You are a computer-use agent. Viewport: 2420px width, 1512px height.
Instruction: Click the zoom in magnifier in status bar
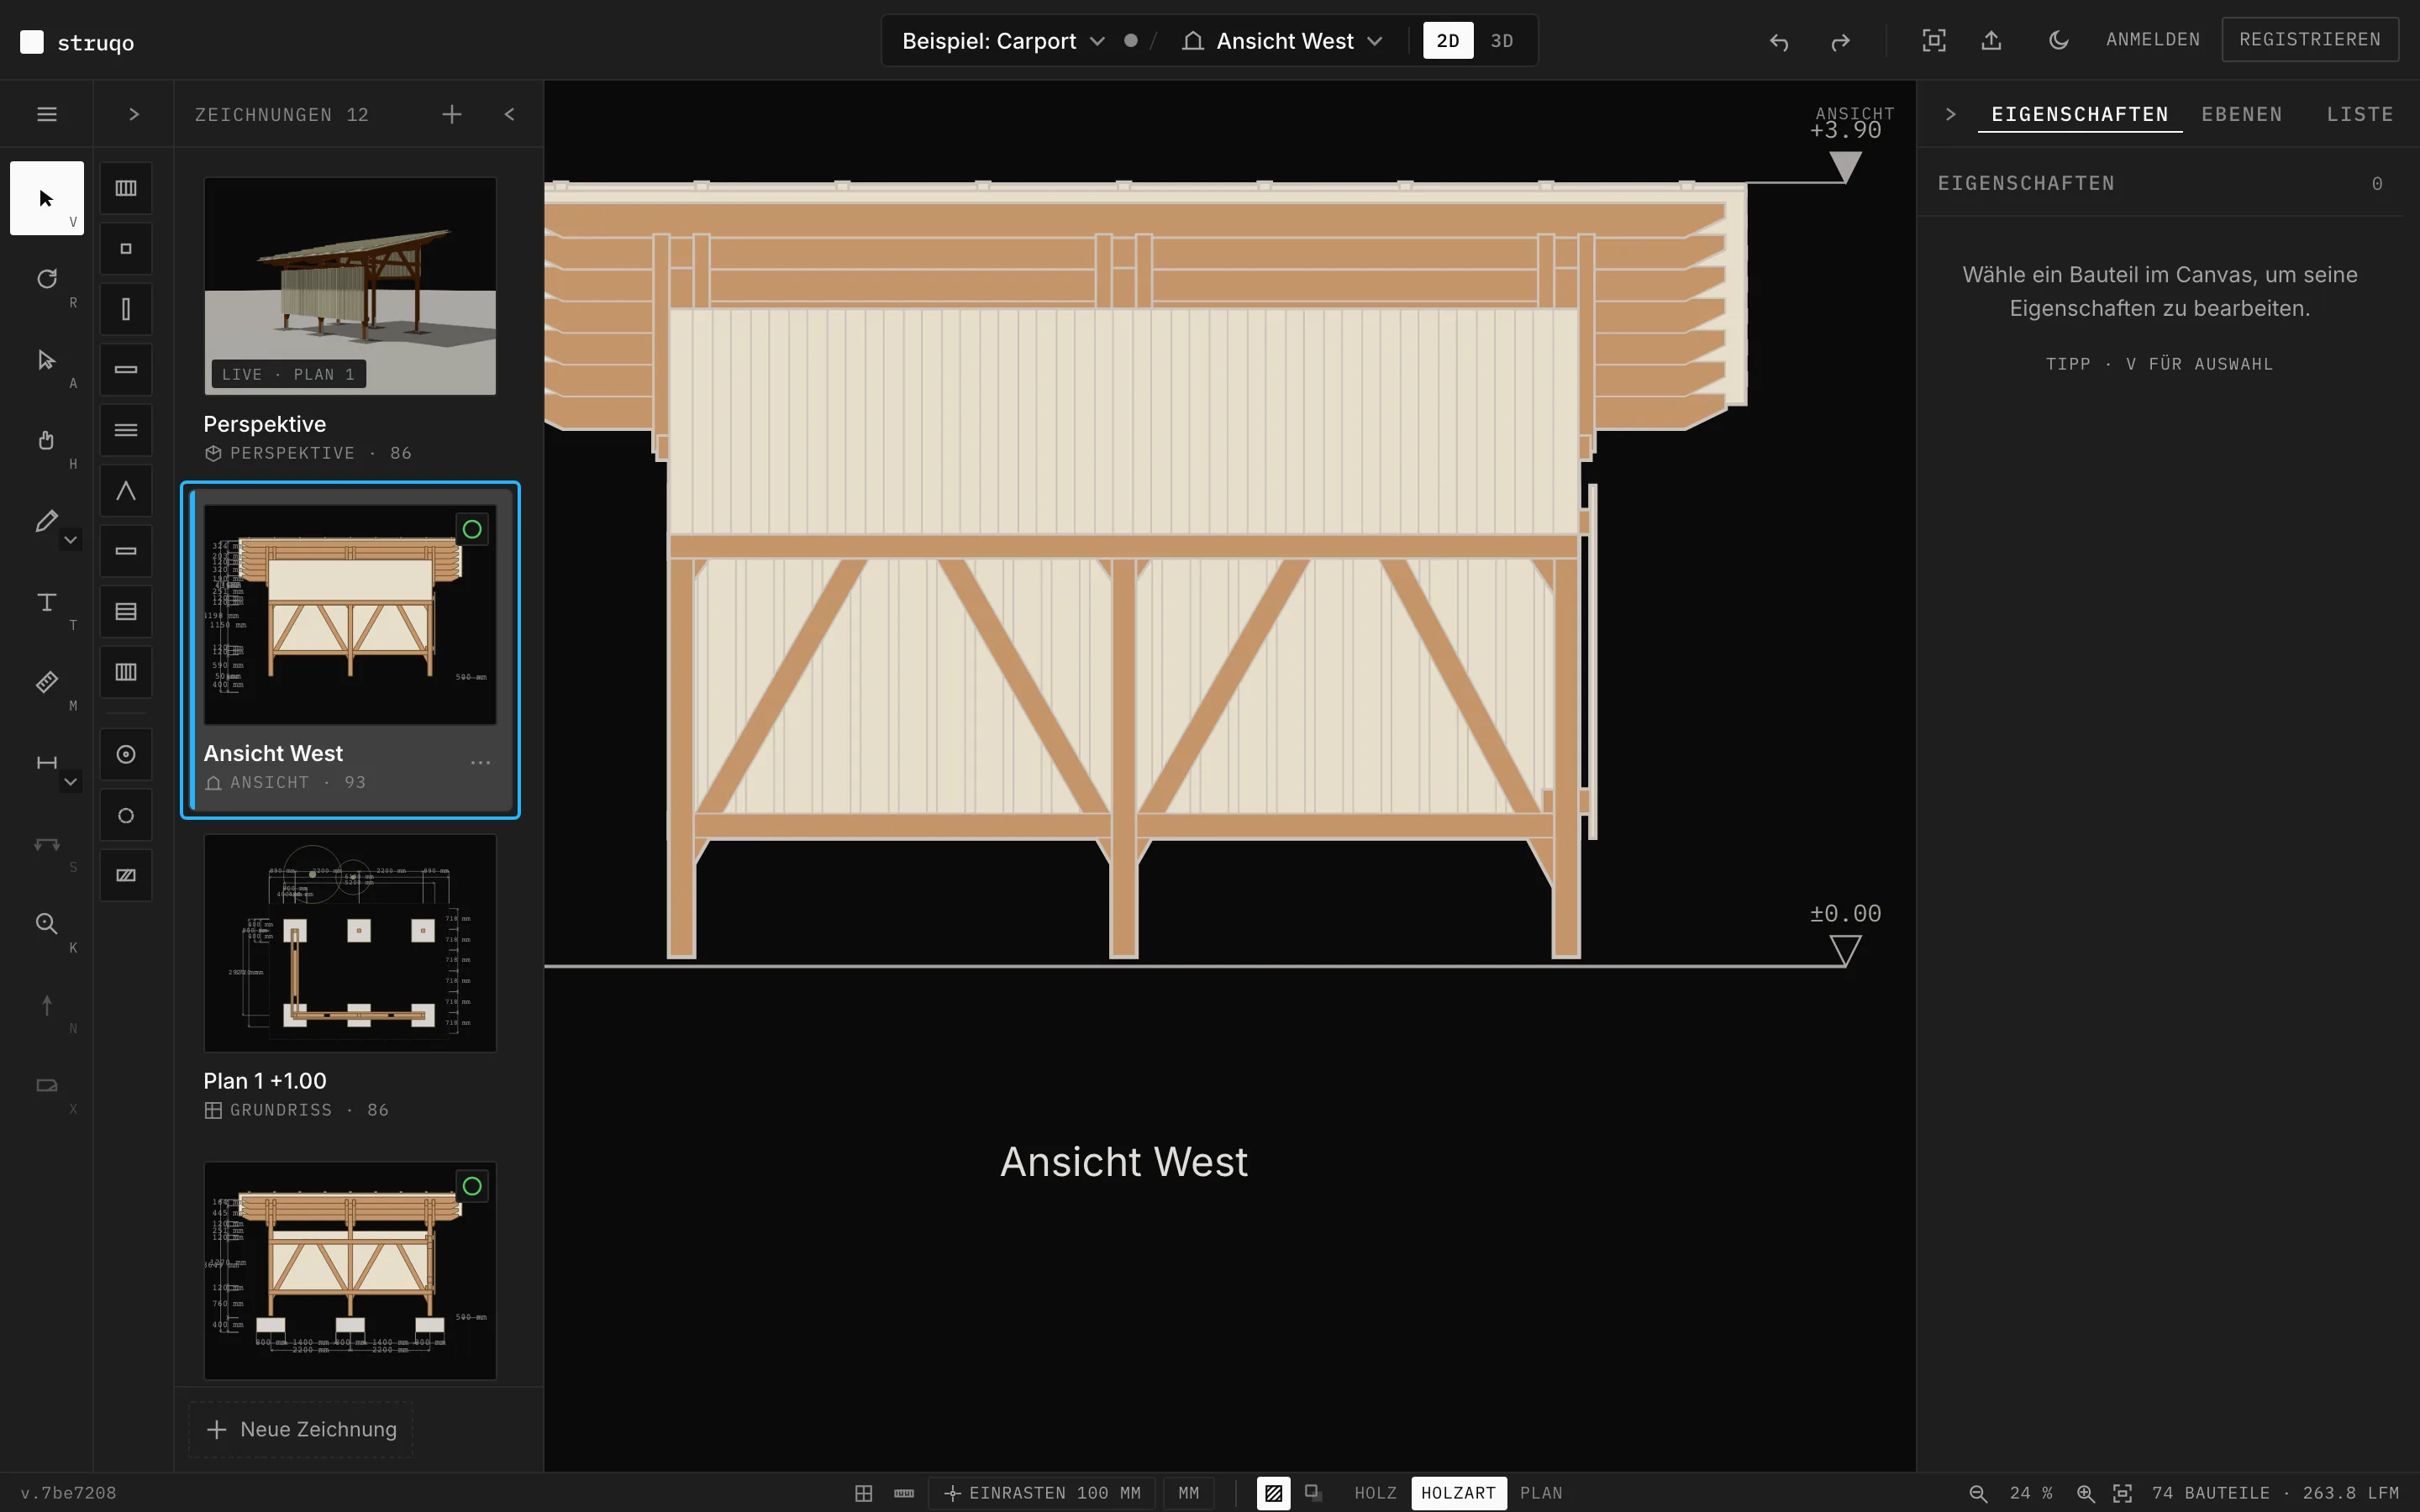(x=2086, y=1493)
